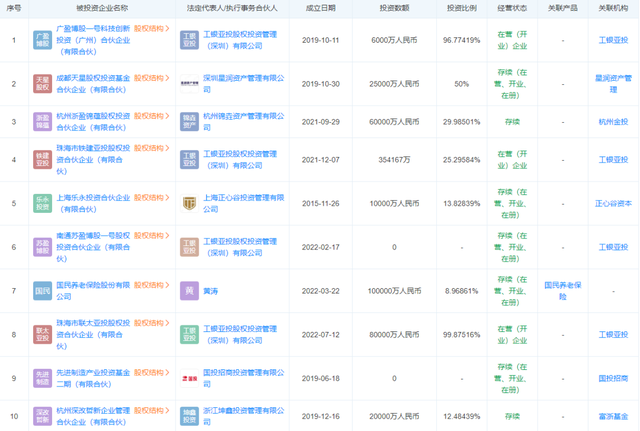Click the 深圳星润资产管理 logo in row 2

point(189,84)
